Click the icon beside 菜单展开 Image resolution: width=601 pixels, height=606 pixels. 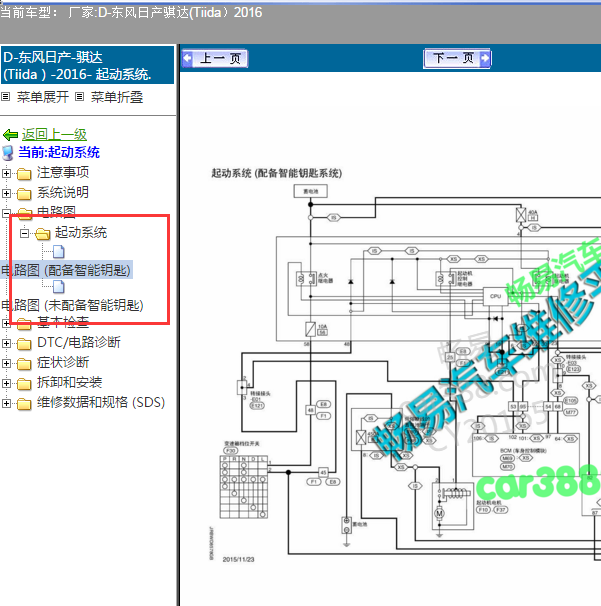[x=5, y=96]
